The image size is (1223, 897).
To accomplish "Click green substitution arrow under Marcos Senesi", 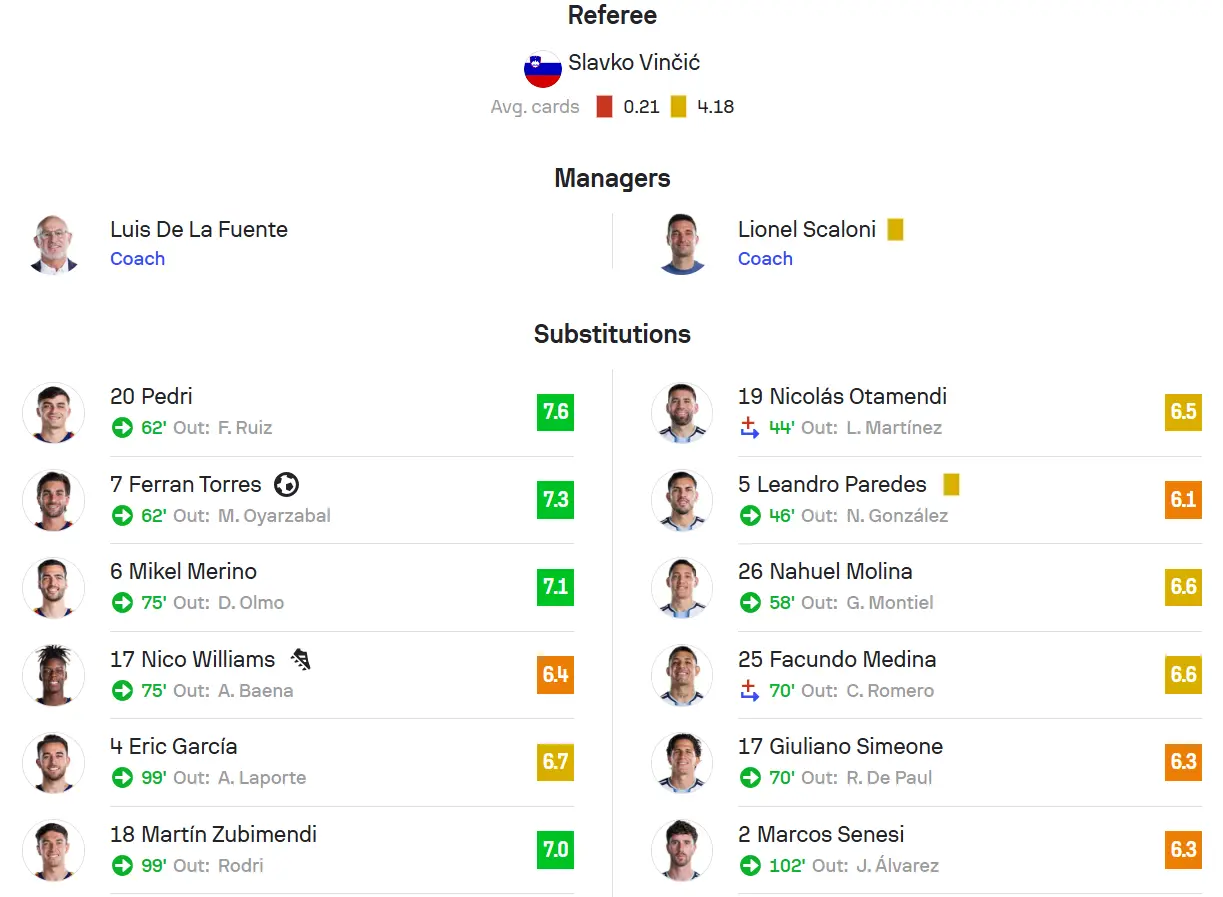I will click(750, 866).
